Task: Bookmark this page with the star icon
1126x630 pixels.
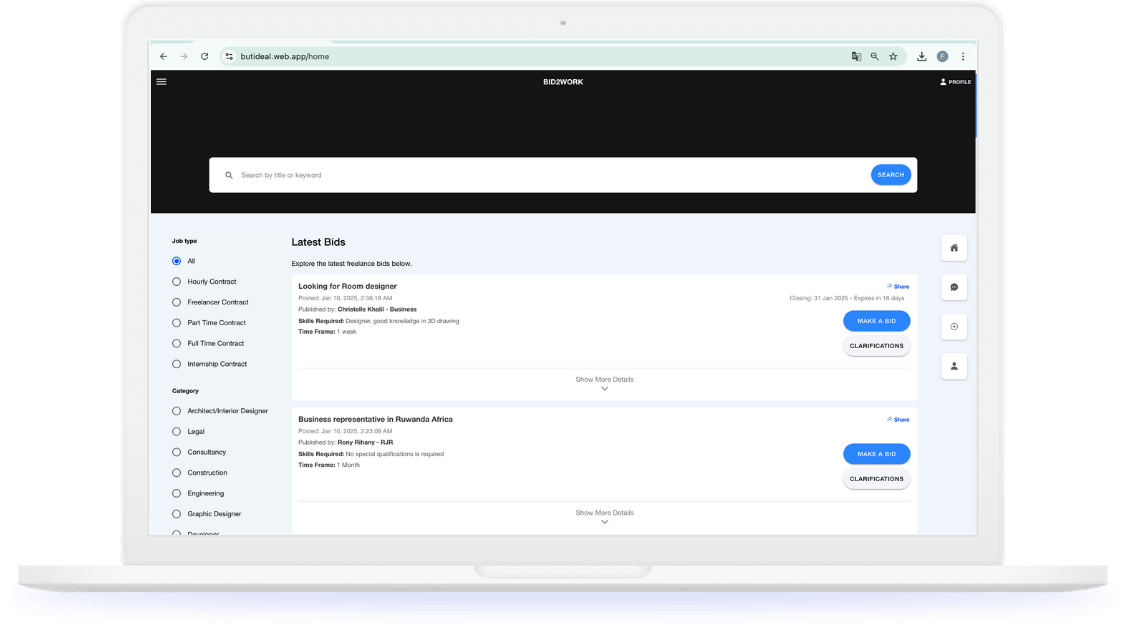Action: [893, 57]
